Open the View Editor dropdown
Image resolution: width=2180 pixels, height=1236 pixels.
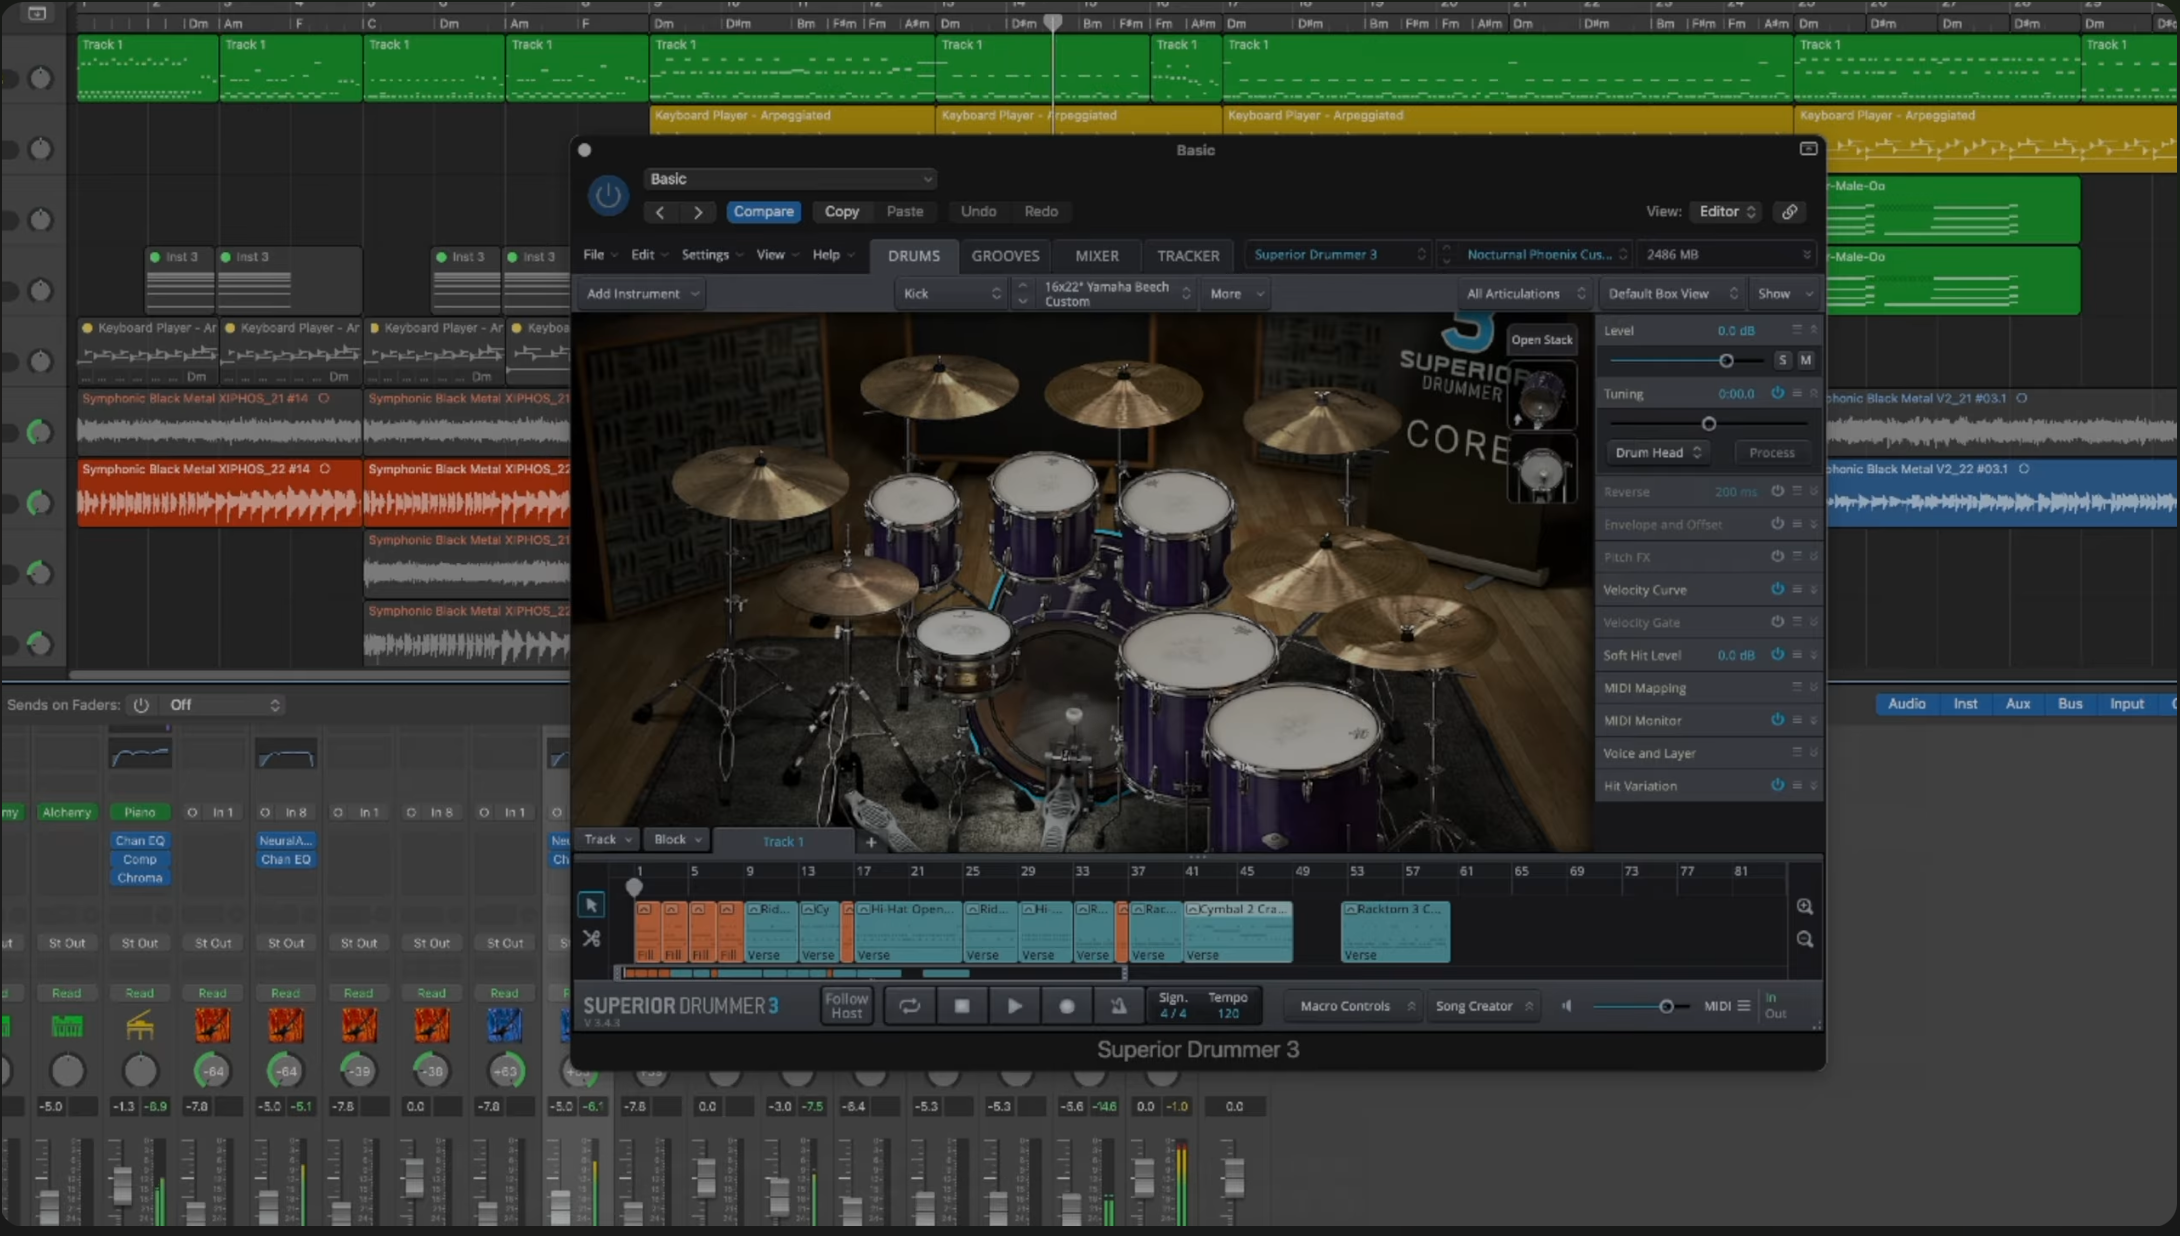coord(1726,212)
